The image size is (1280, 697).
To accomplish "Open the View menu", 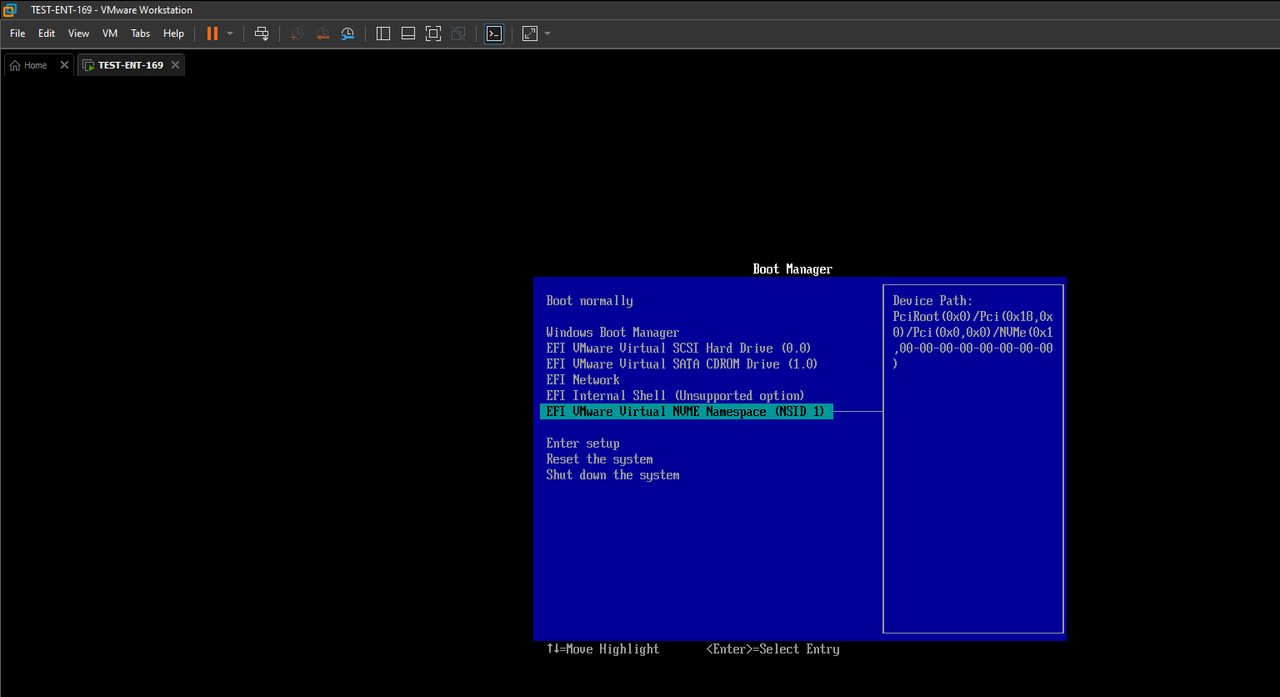I will click(79, 33).
